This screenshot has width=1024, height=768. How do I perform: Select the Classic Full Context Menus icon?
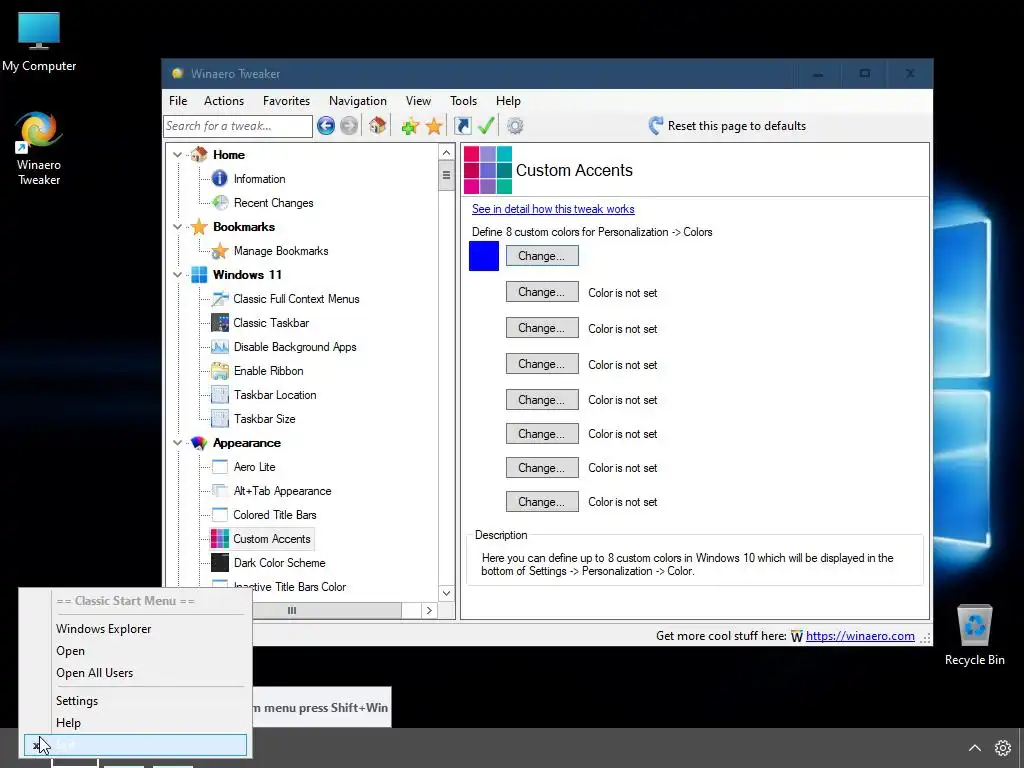point(220,298)
